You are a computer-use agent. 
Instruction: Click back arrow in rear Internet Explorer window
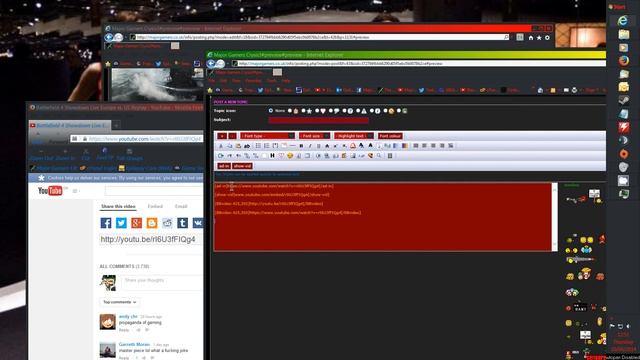109,37
